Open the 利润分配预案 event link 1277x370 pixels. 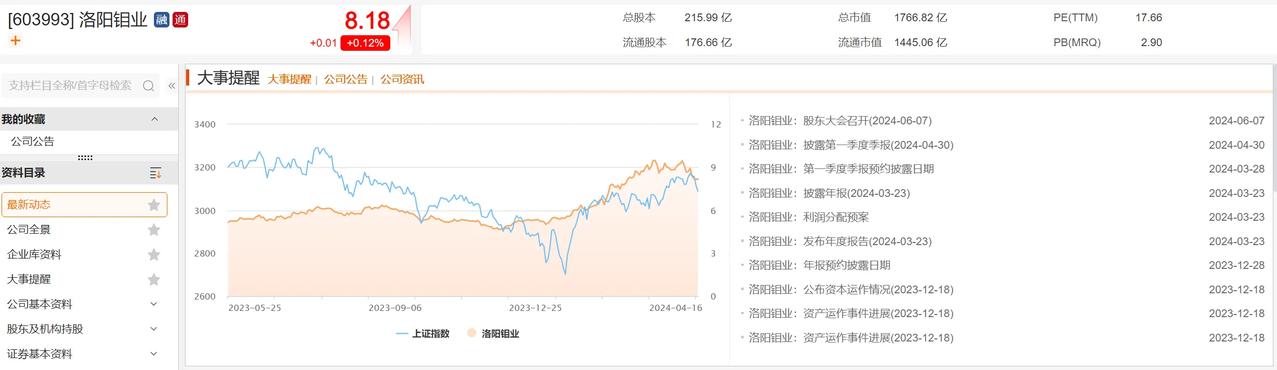pyautogui.click(x=809, y=217)
